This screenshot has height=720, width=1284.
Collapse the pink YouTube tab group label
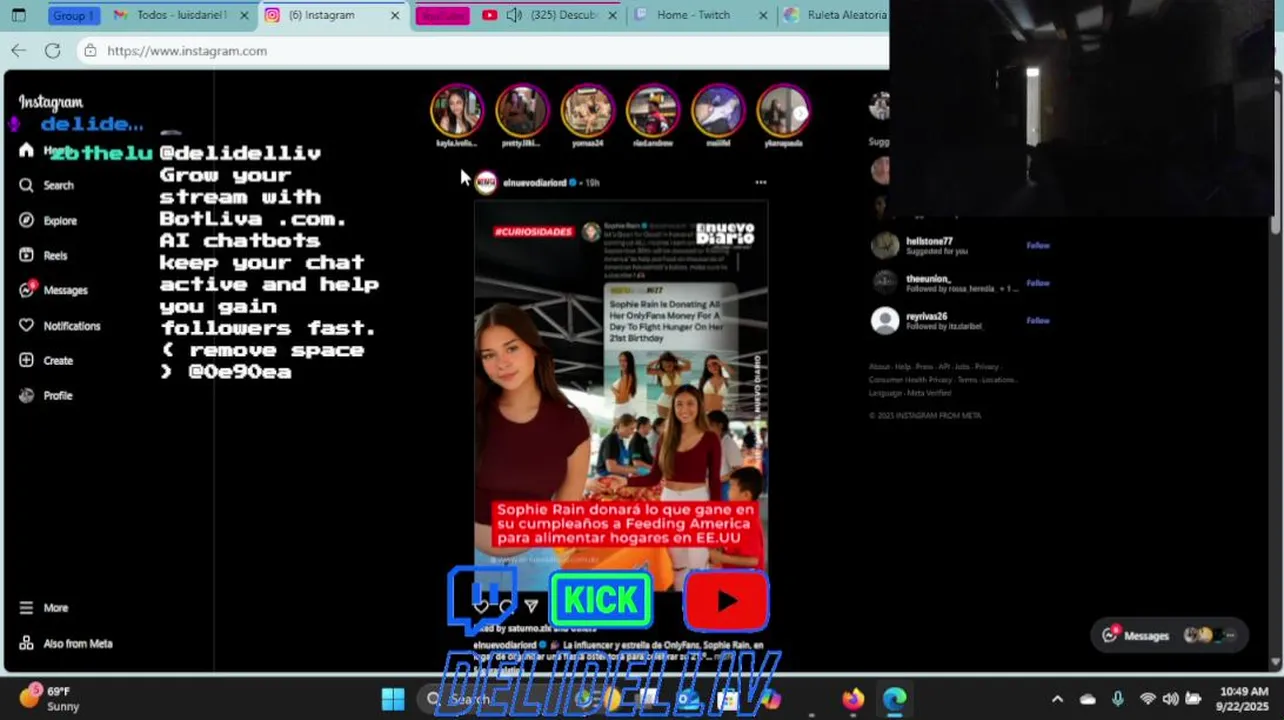(x=443, y=15)
